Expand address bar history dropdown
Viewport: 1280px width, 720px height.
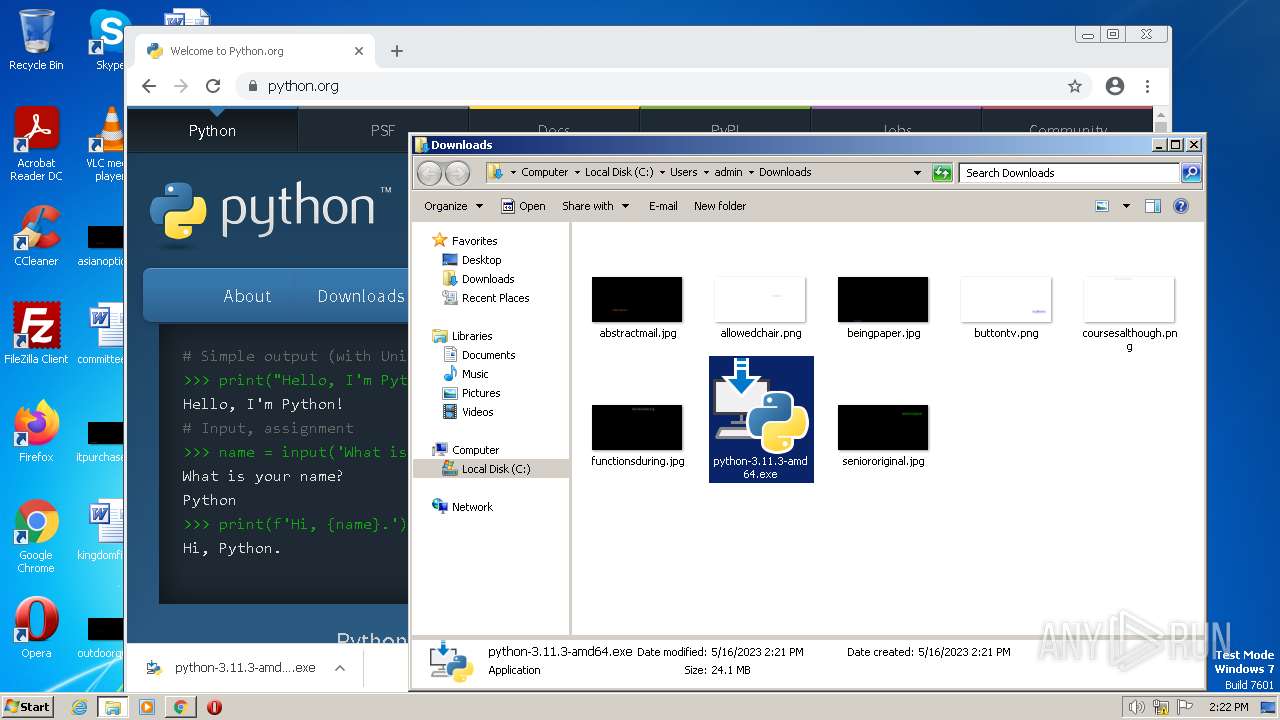[917, 172]
